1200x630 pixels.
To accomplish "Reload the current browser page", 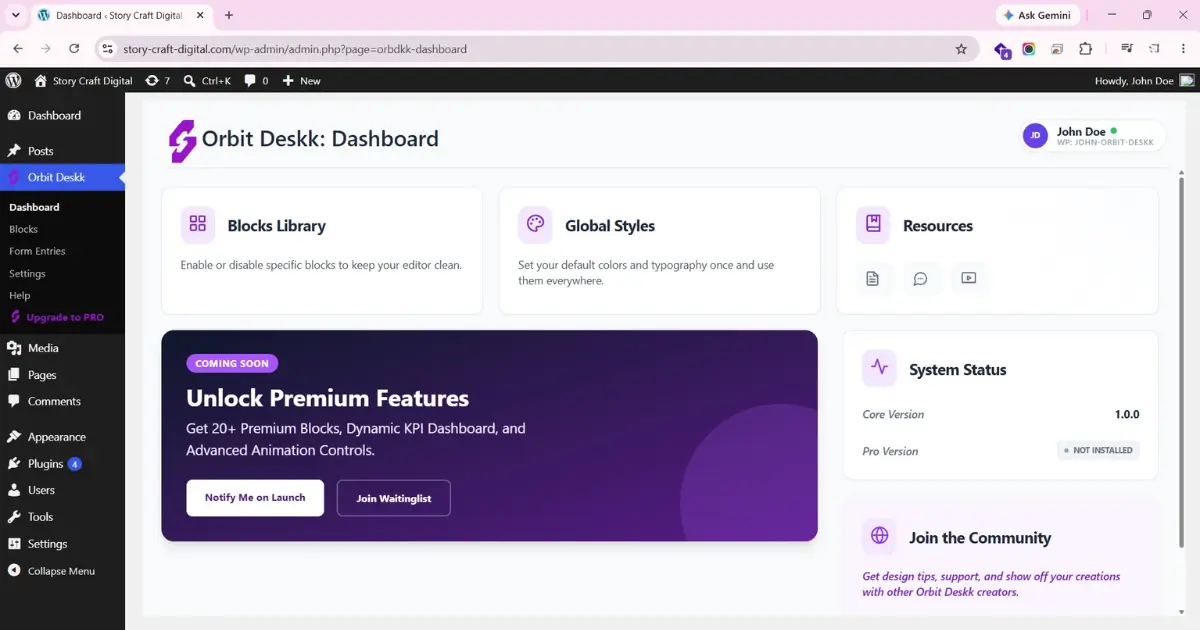I will [74, 48].
